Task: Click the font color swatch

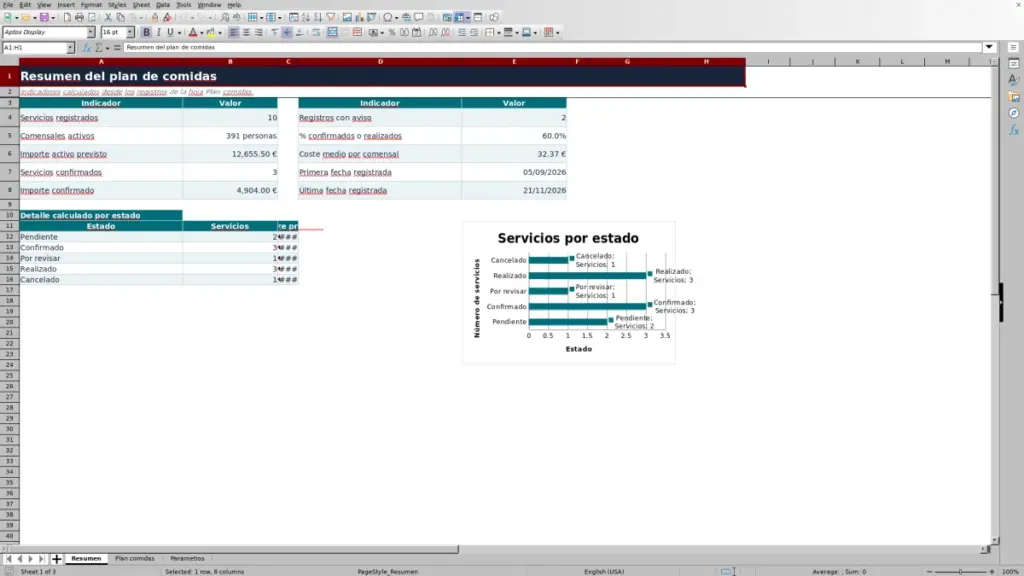Action: [193, 33]
